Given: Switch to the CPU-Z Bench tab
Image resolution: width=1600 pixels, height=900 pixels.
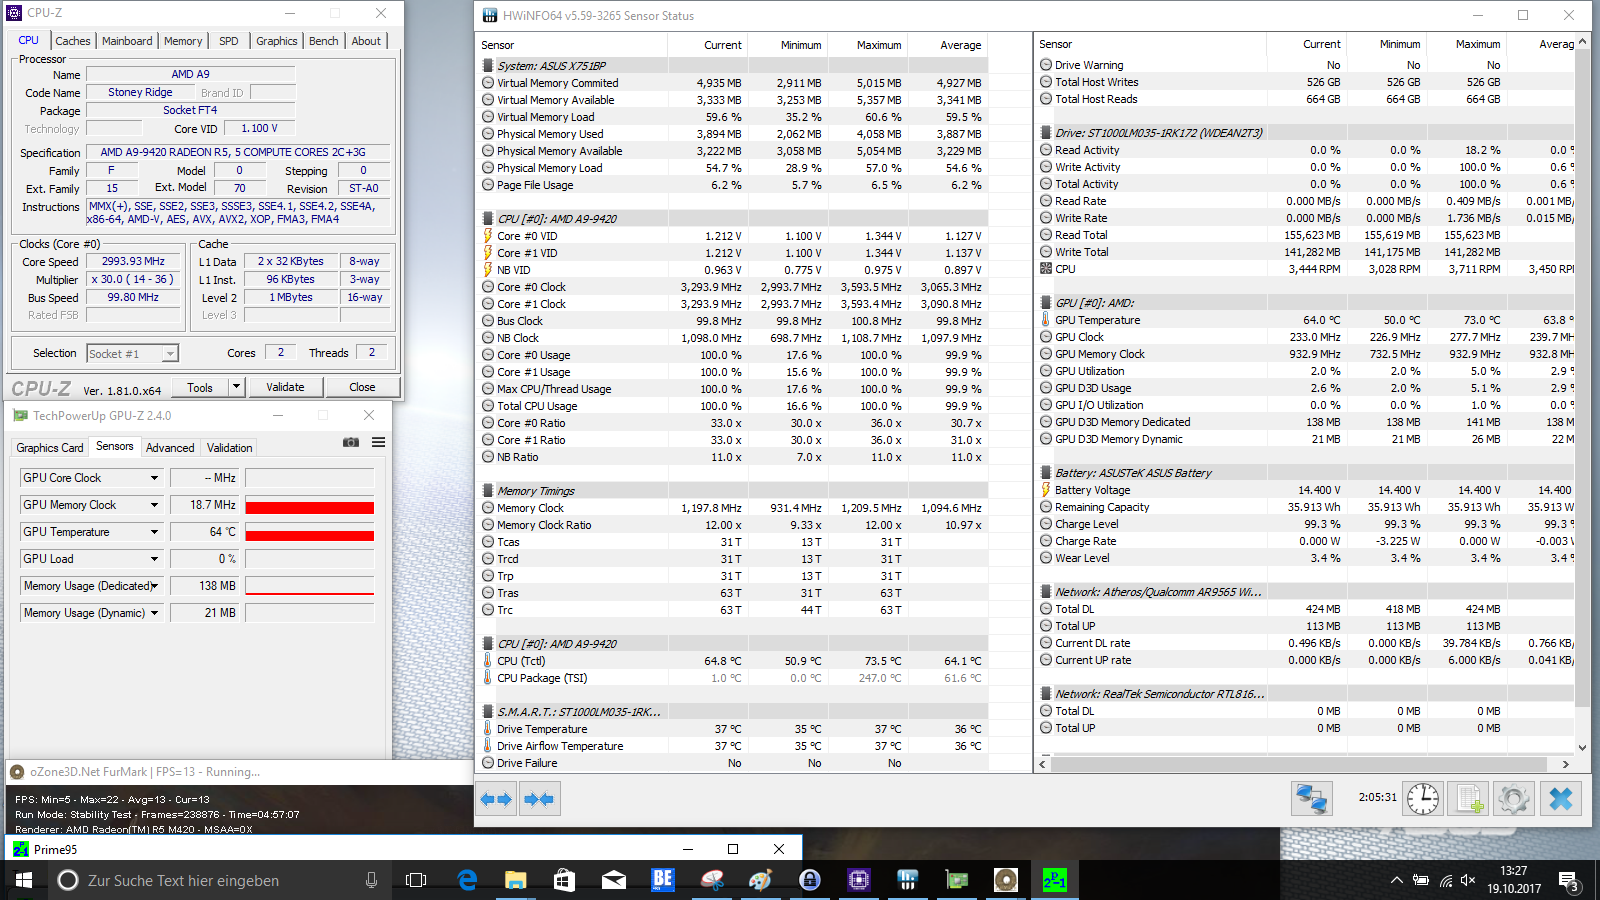Looking at the screenshot, I should click(x=324, y=41).
